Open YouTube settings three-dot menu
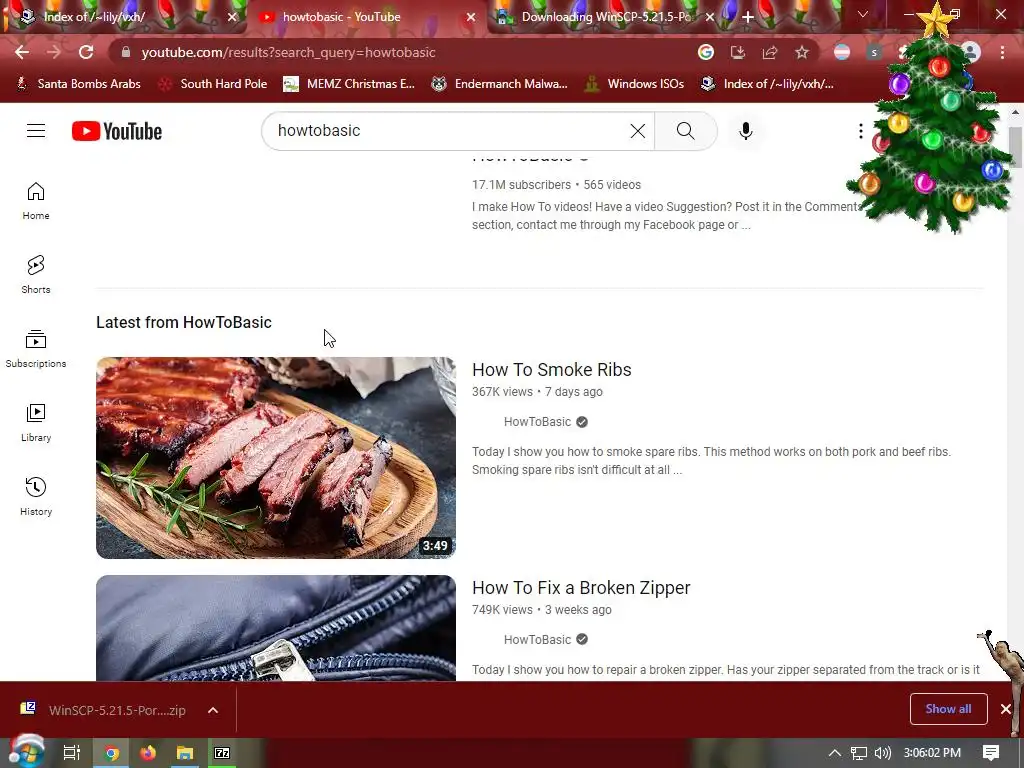The image size is (1024, 768). point(861,131)
